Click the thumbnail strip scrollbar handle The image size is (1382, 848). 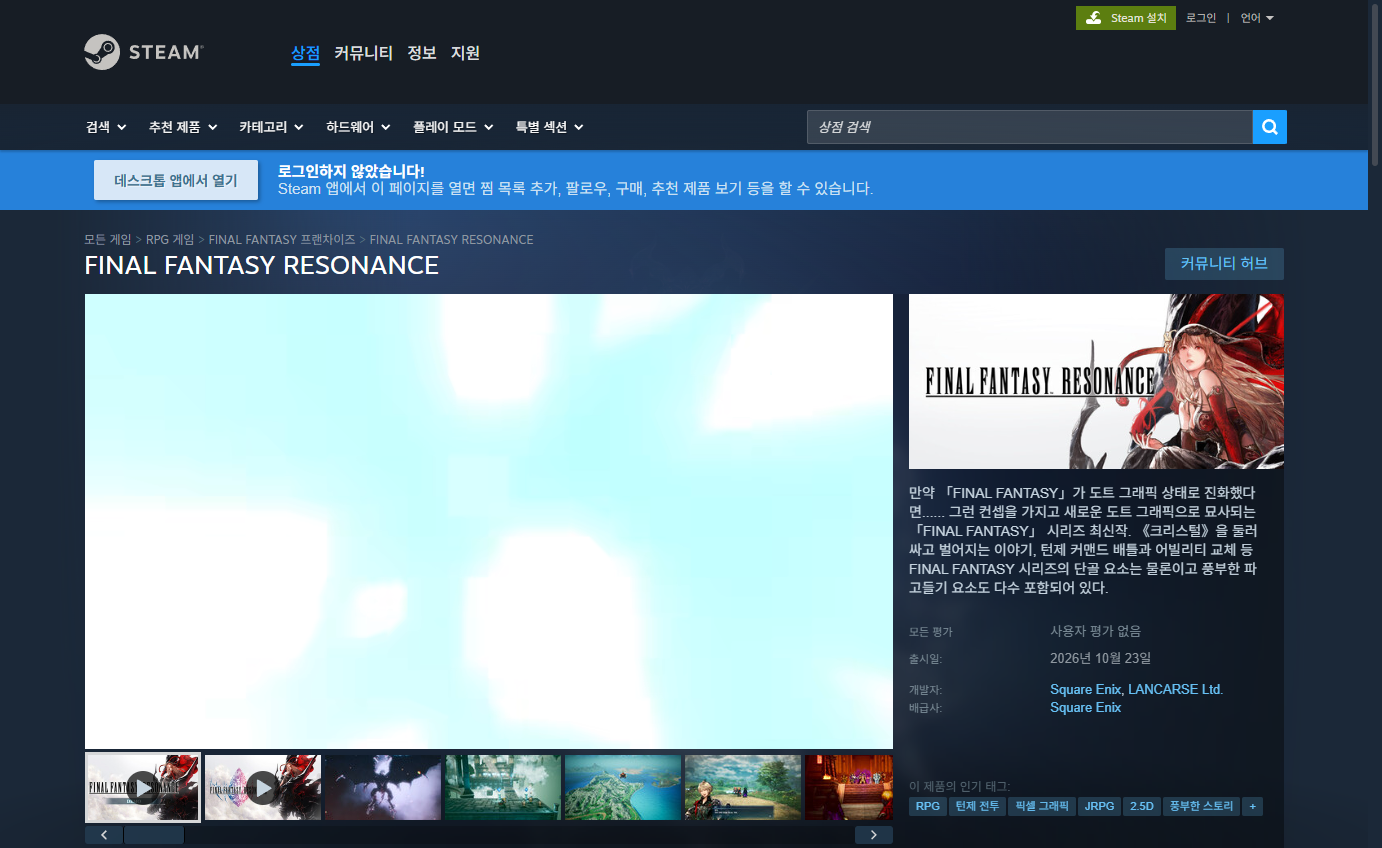[154, 835]
